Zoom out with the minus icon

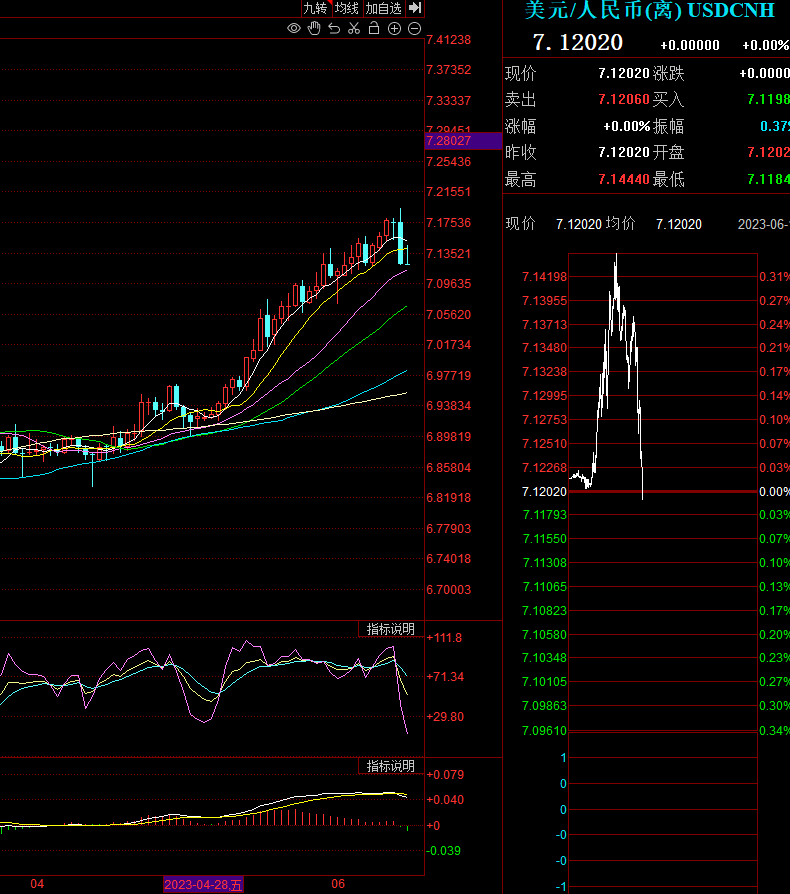click(415, 28)
